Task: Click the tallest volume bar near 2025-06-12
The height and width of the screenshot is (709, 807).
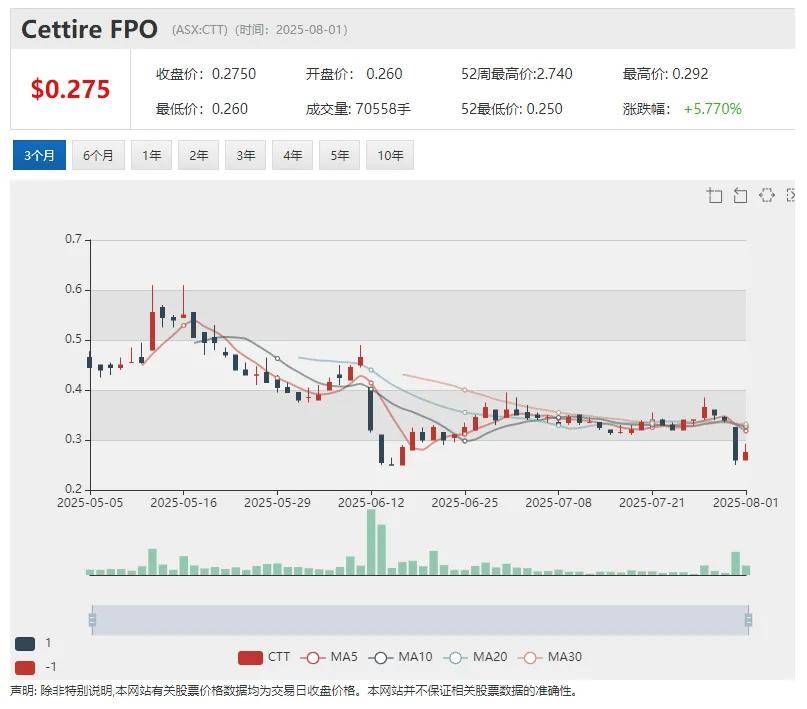Action: click(371, 542)
